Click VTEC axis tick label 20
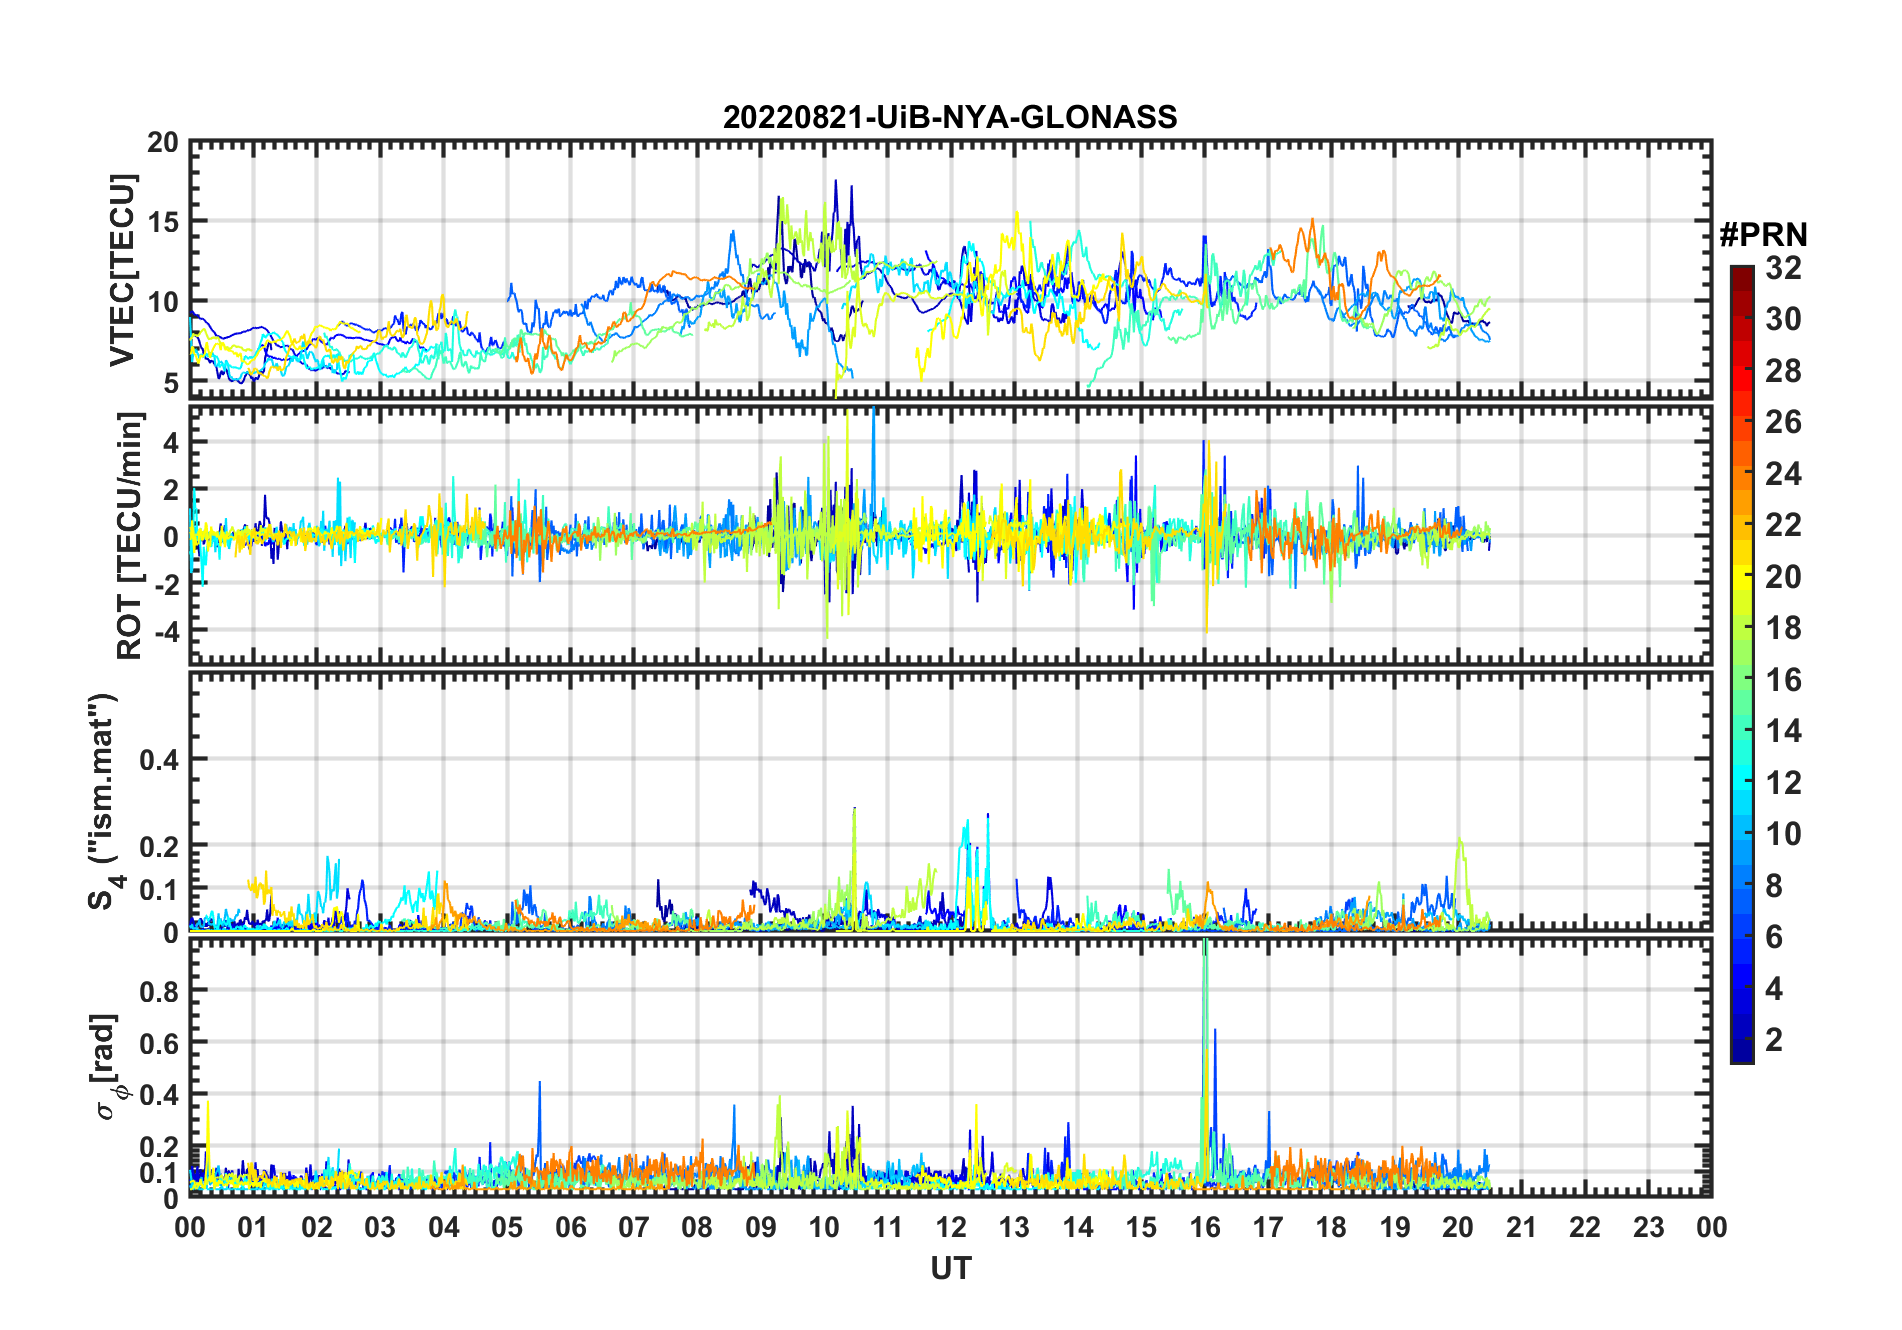The image size is (1902, 1330). (x=163, y=143)
